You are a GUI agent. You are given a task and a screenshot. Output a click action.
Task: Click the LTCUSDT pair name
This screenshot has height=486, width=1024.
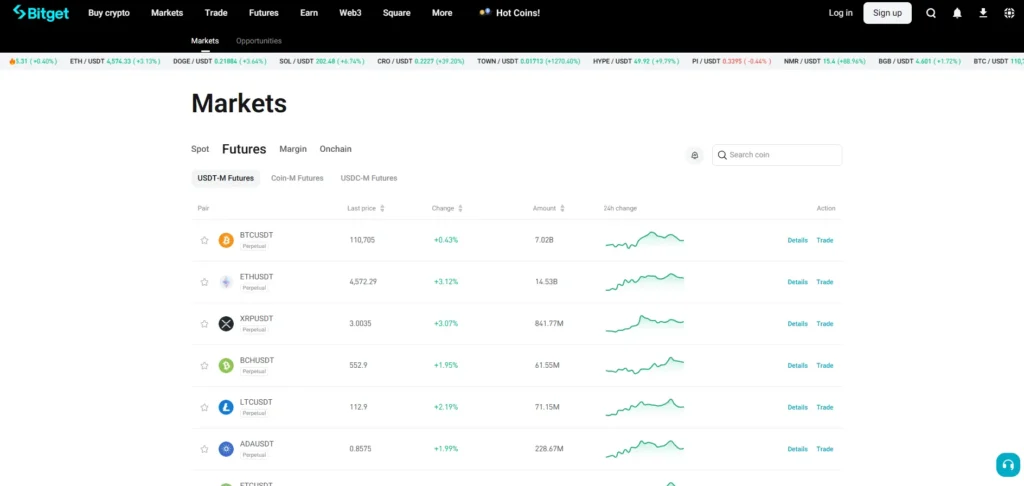tap(256, 402)
